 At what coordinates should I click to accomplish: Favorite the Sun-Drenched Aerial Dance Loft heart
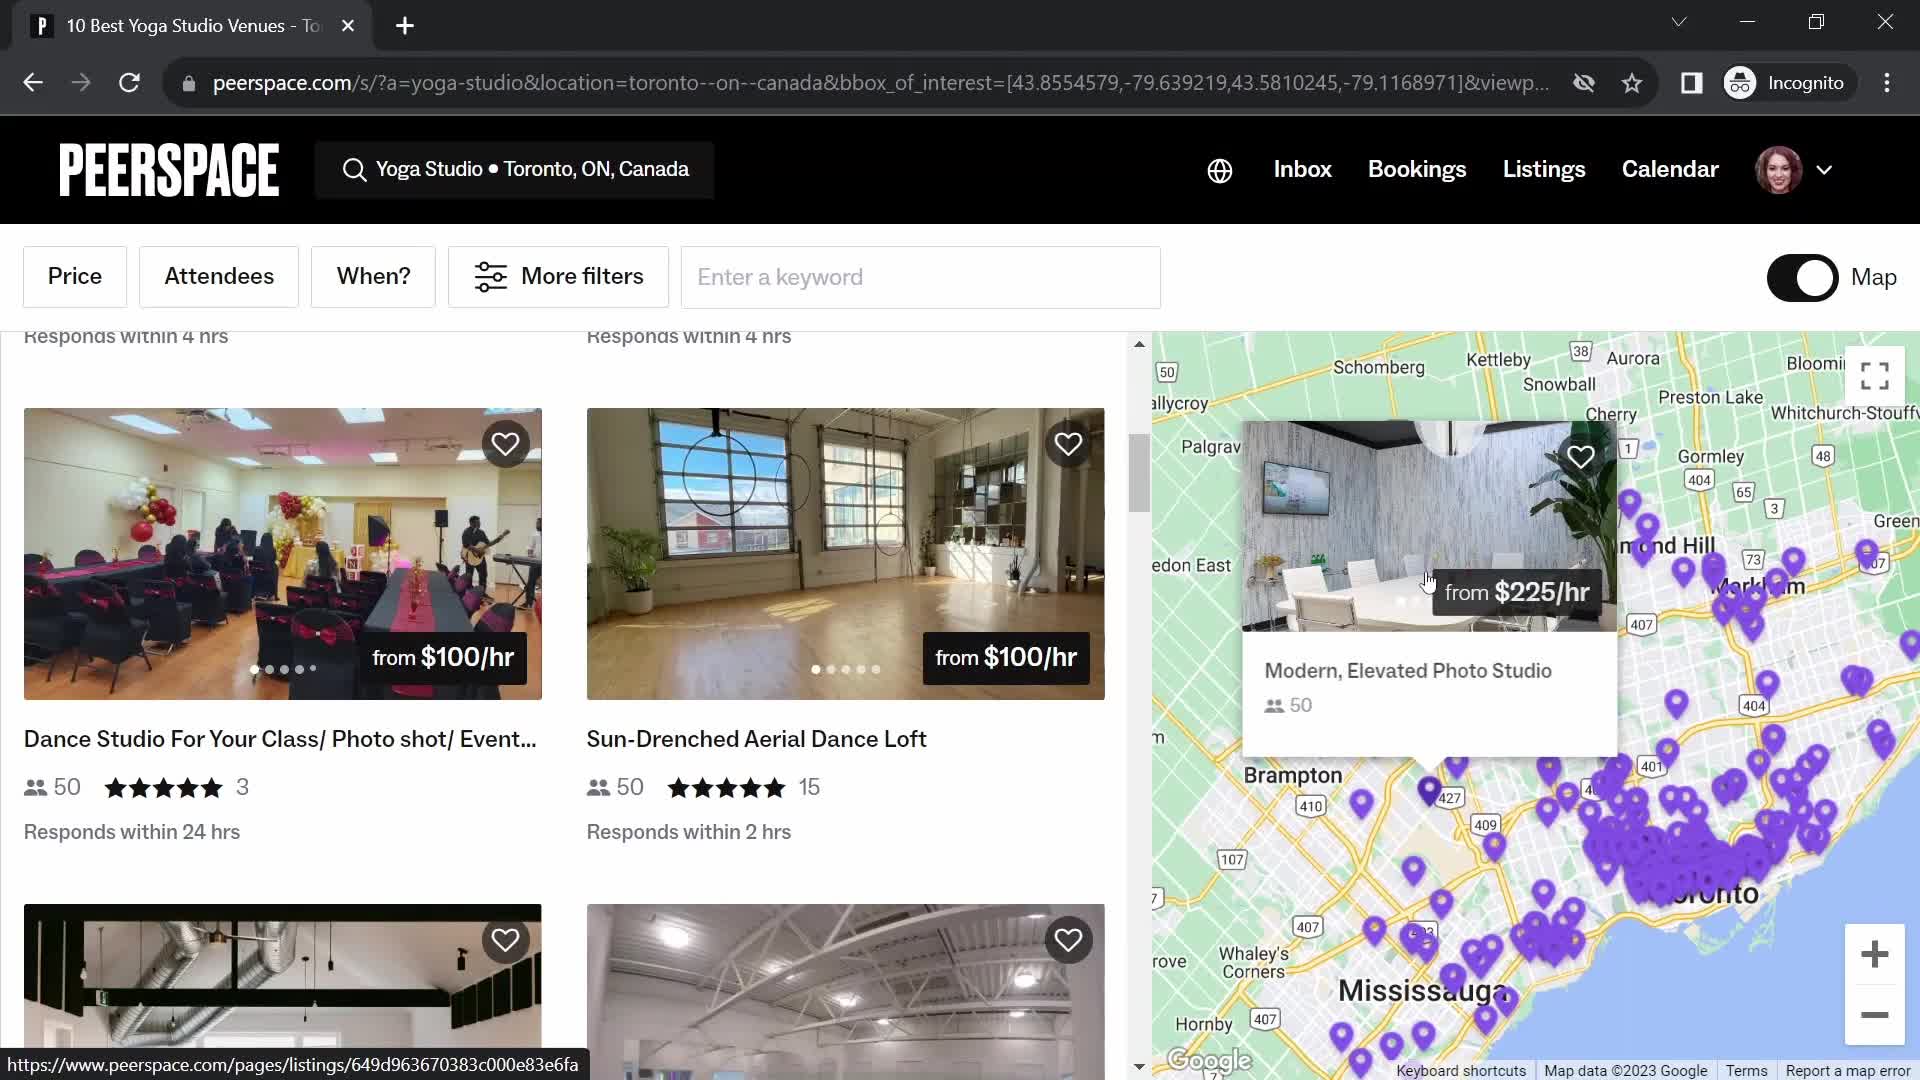click(1068, 444)
